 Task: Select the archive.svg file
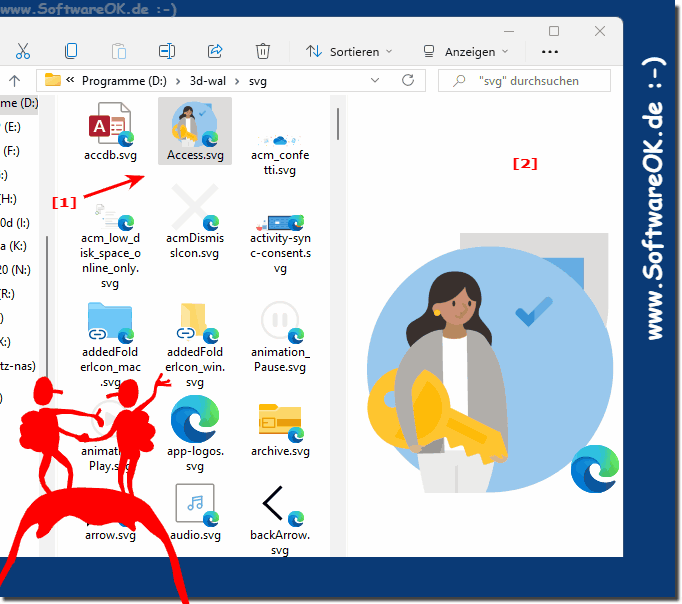(x=280, y=430)
